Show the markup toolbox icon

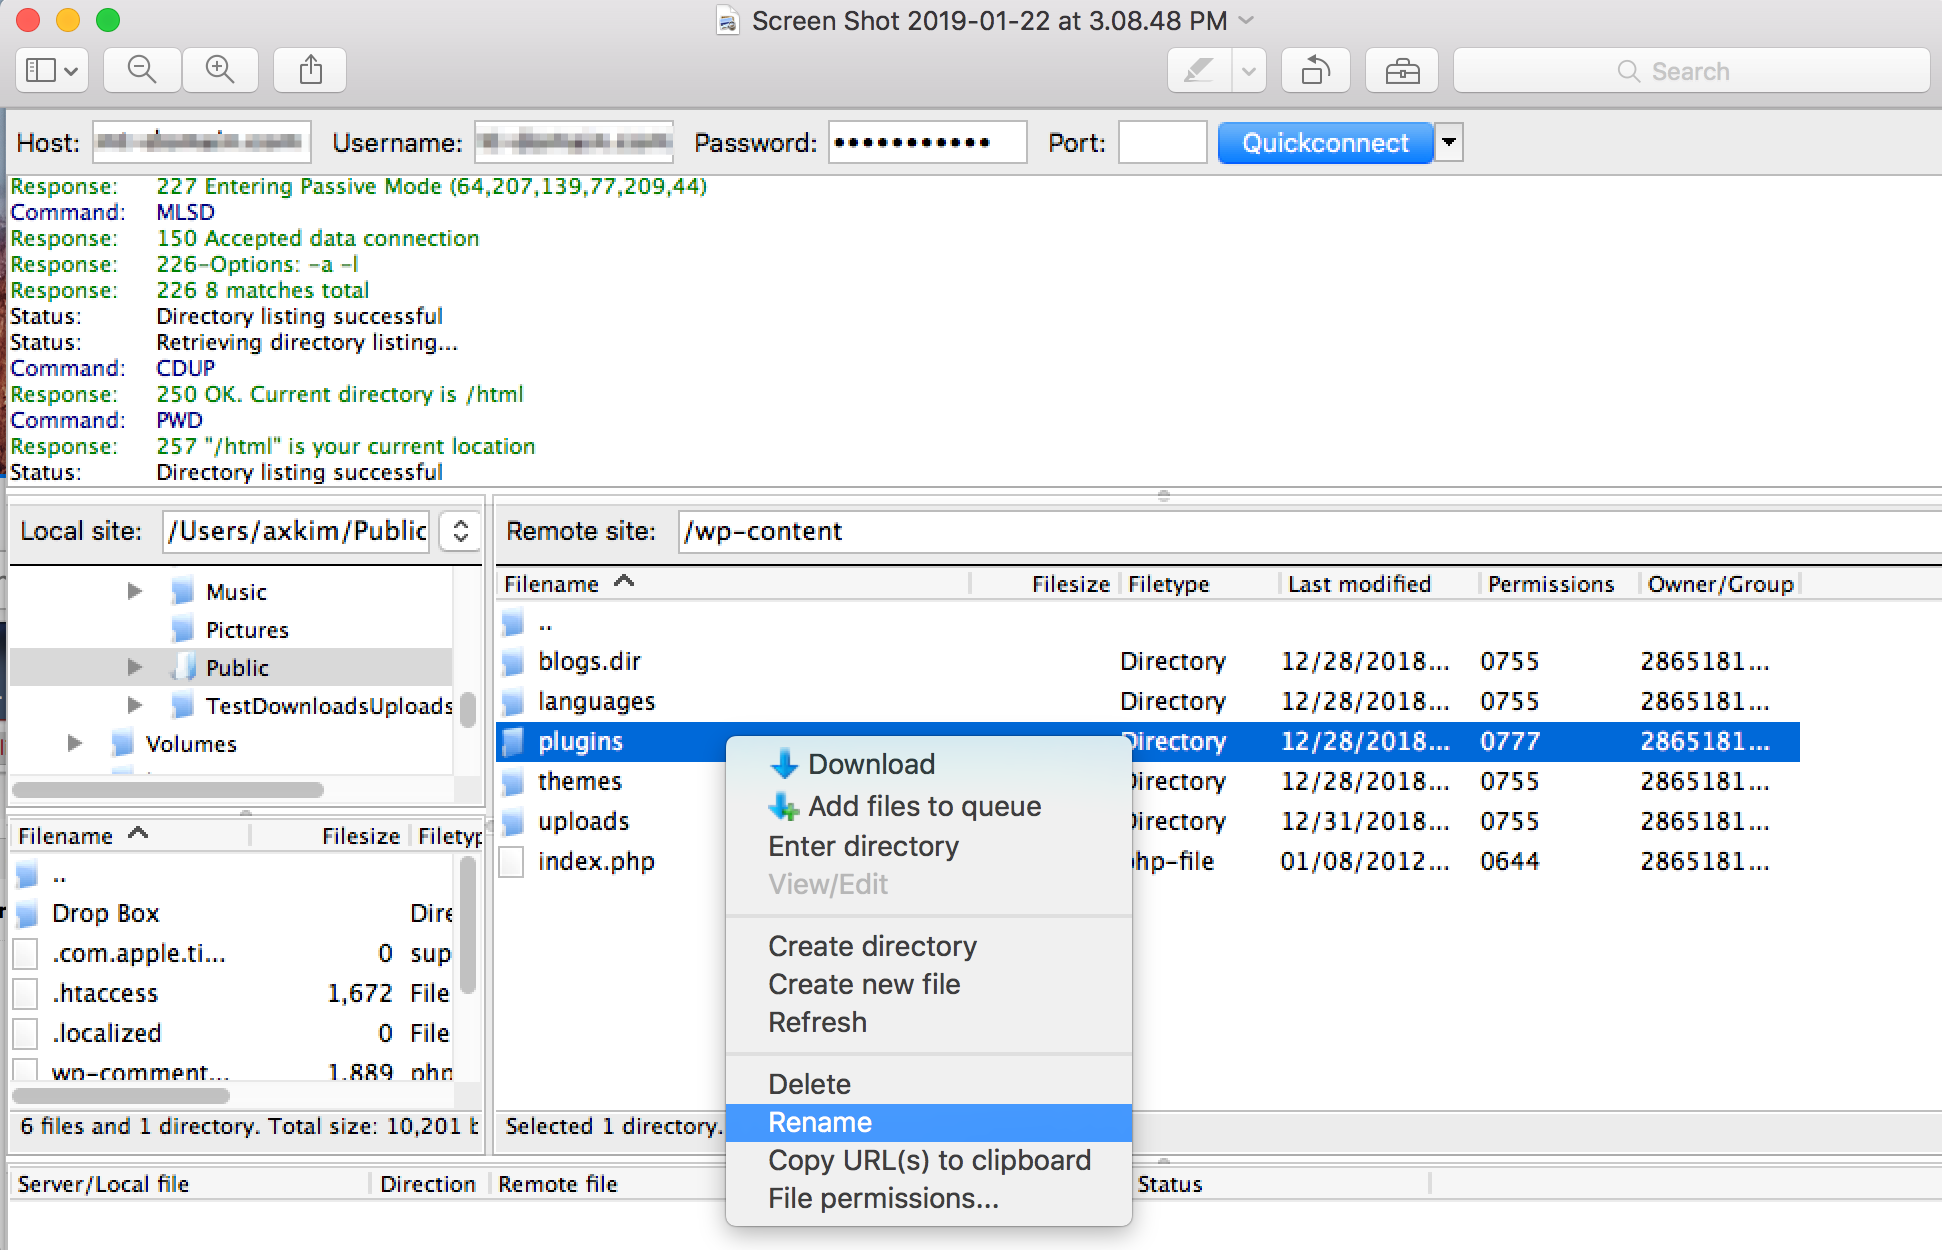pos(1402,71)
